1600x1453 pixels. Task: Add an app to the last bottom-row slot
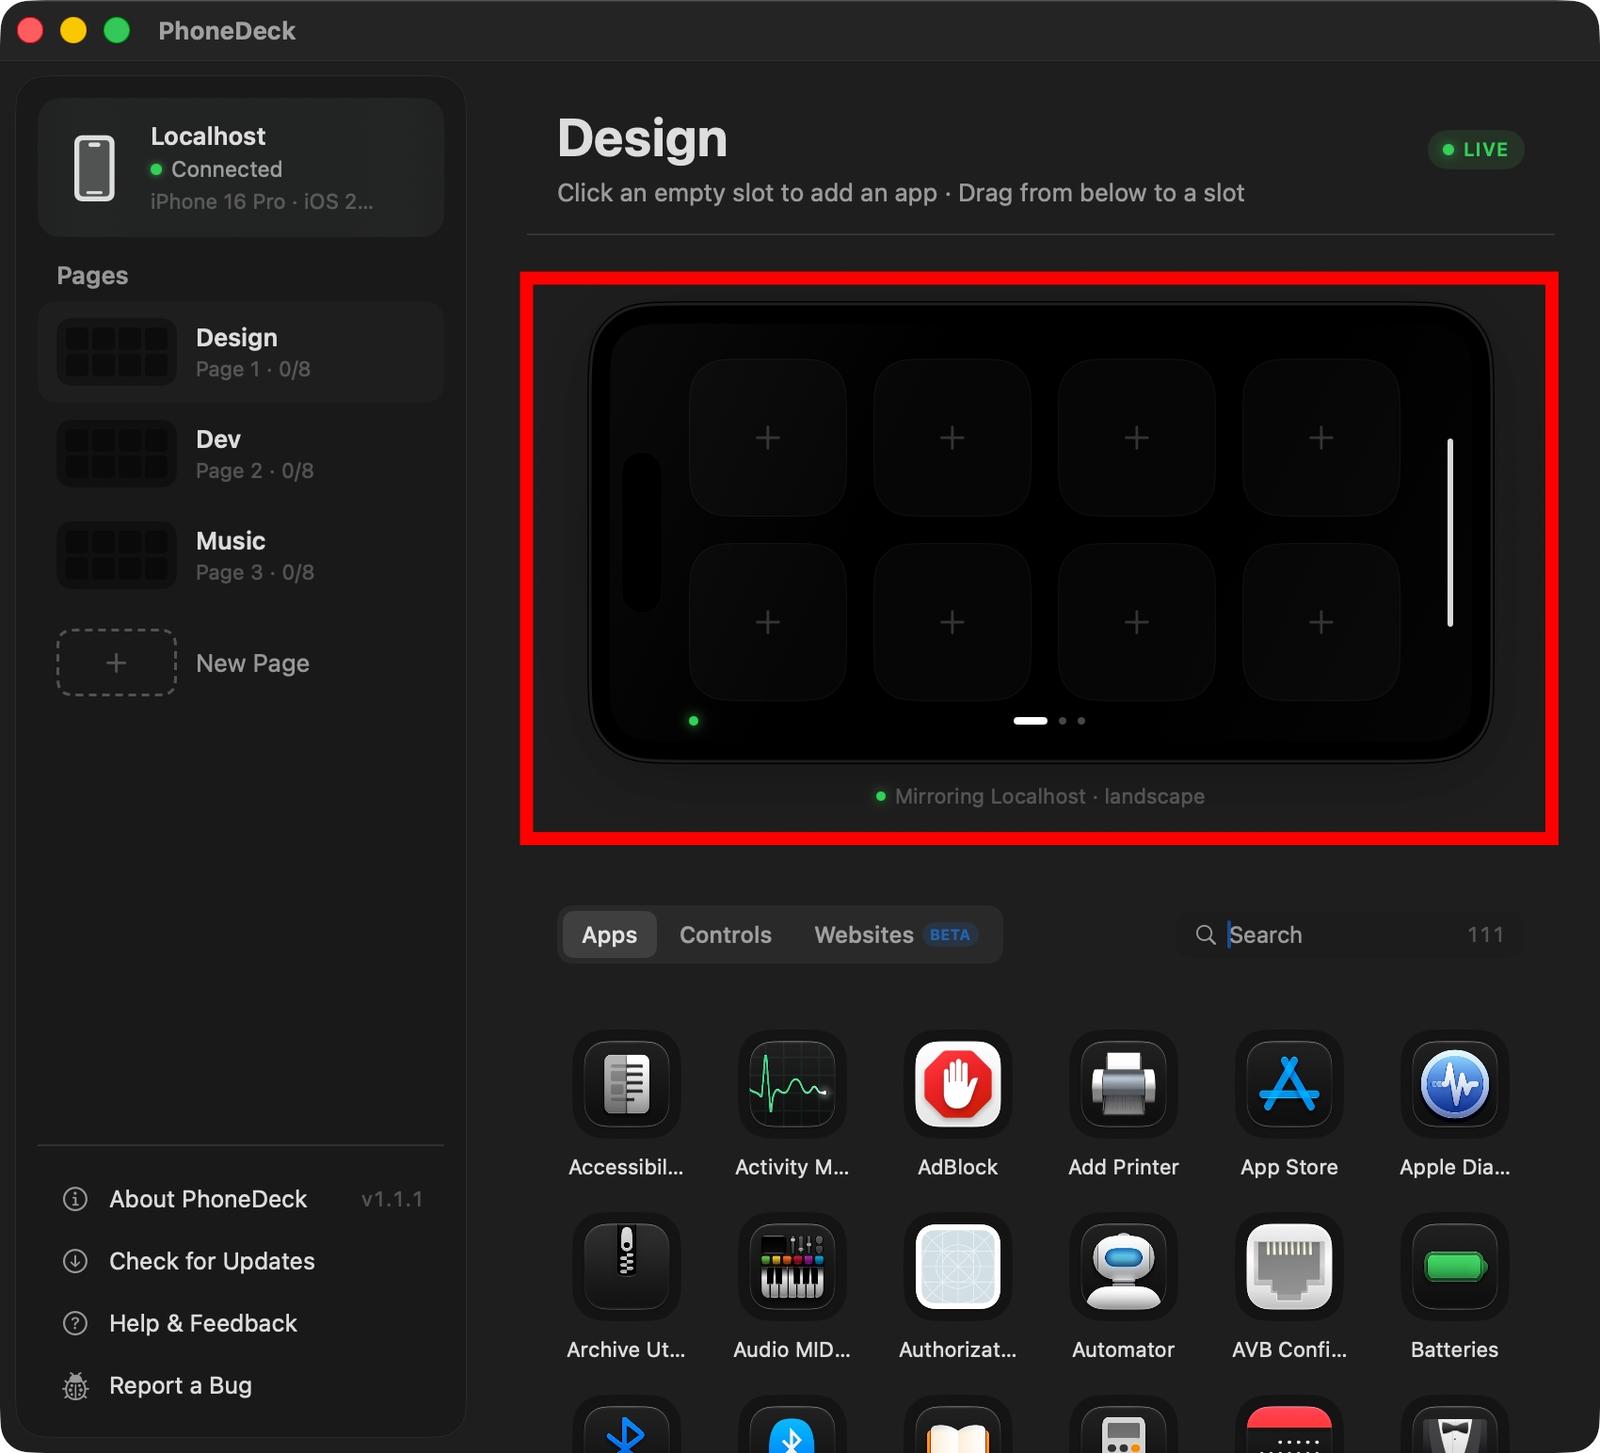click(x=1321, y=622)
